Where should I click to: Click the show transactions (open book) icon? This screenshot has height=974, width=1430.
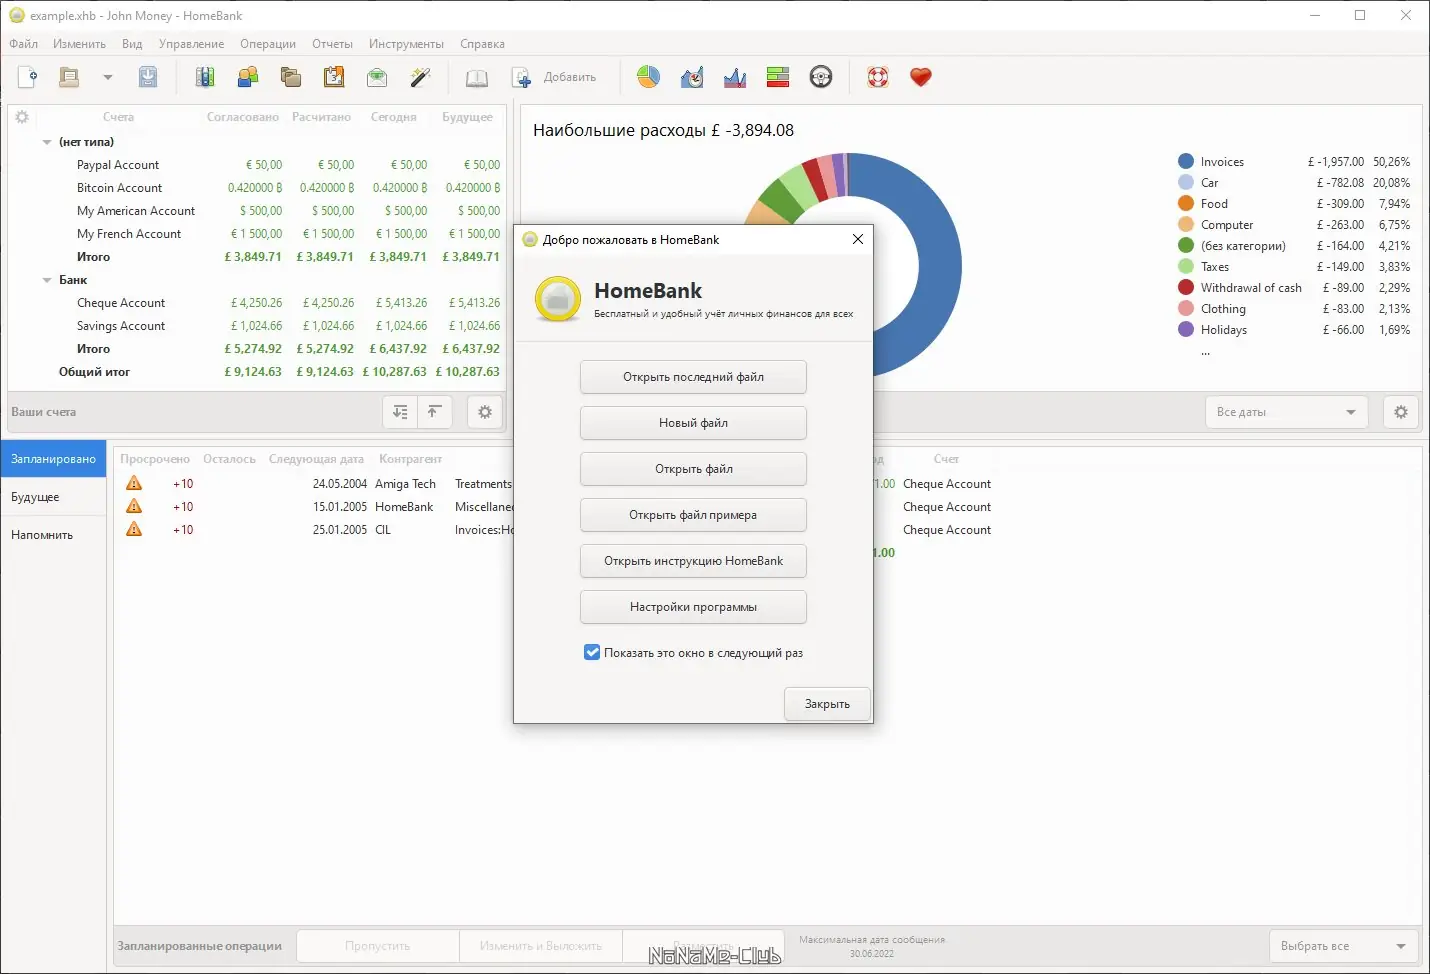coord(478,77)
